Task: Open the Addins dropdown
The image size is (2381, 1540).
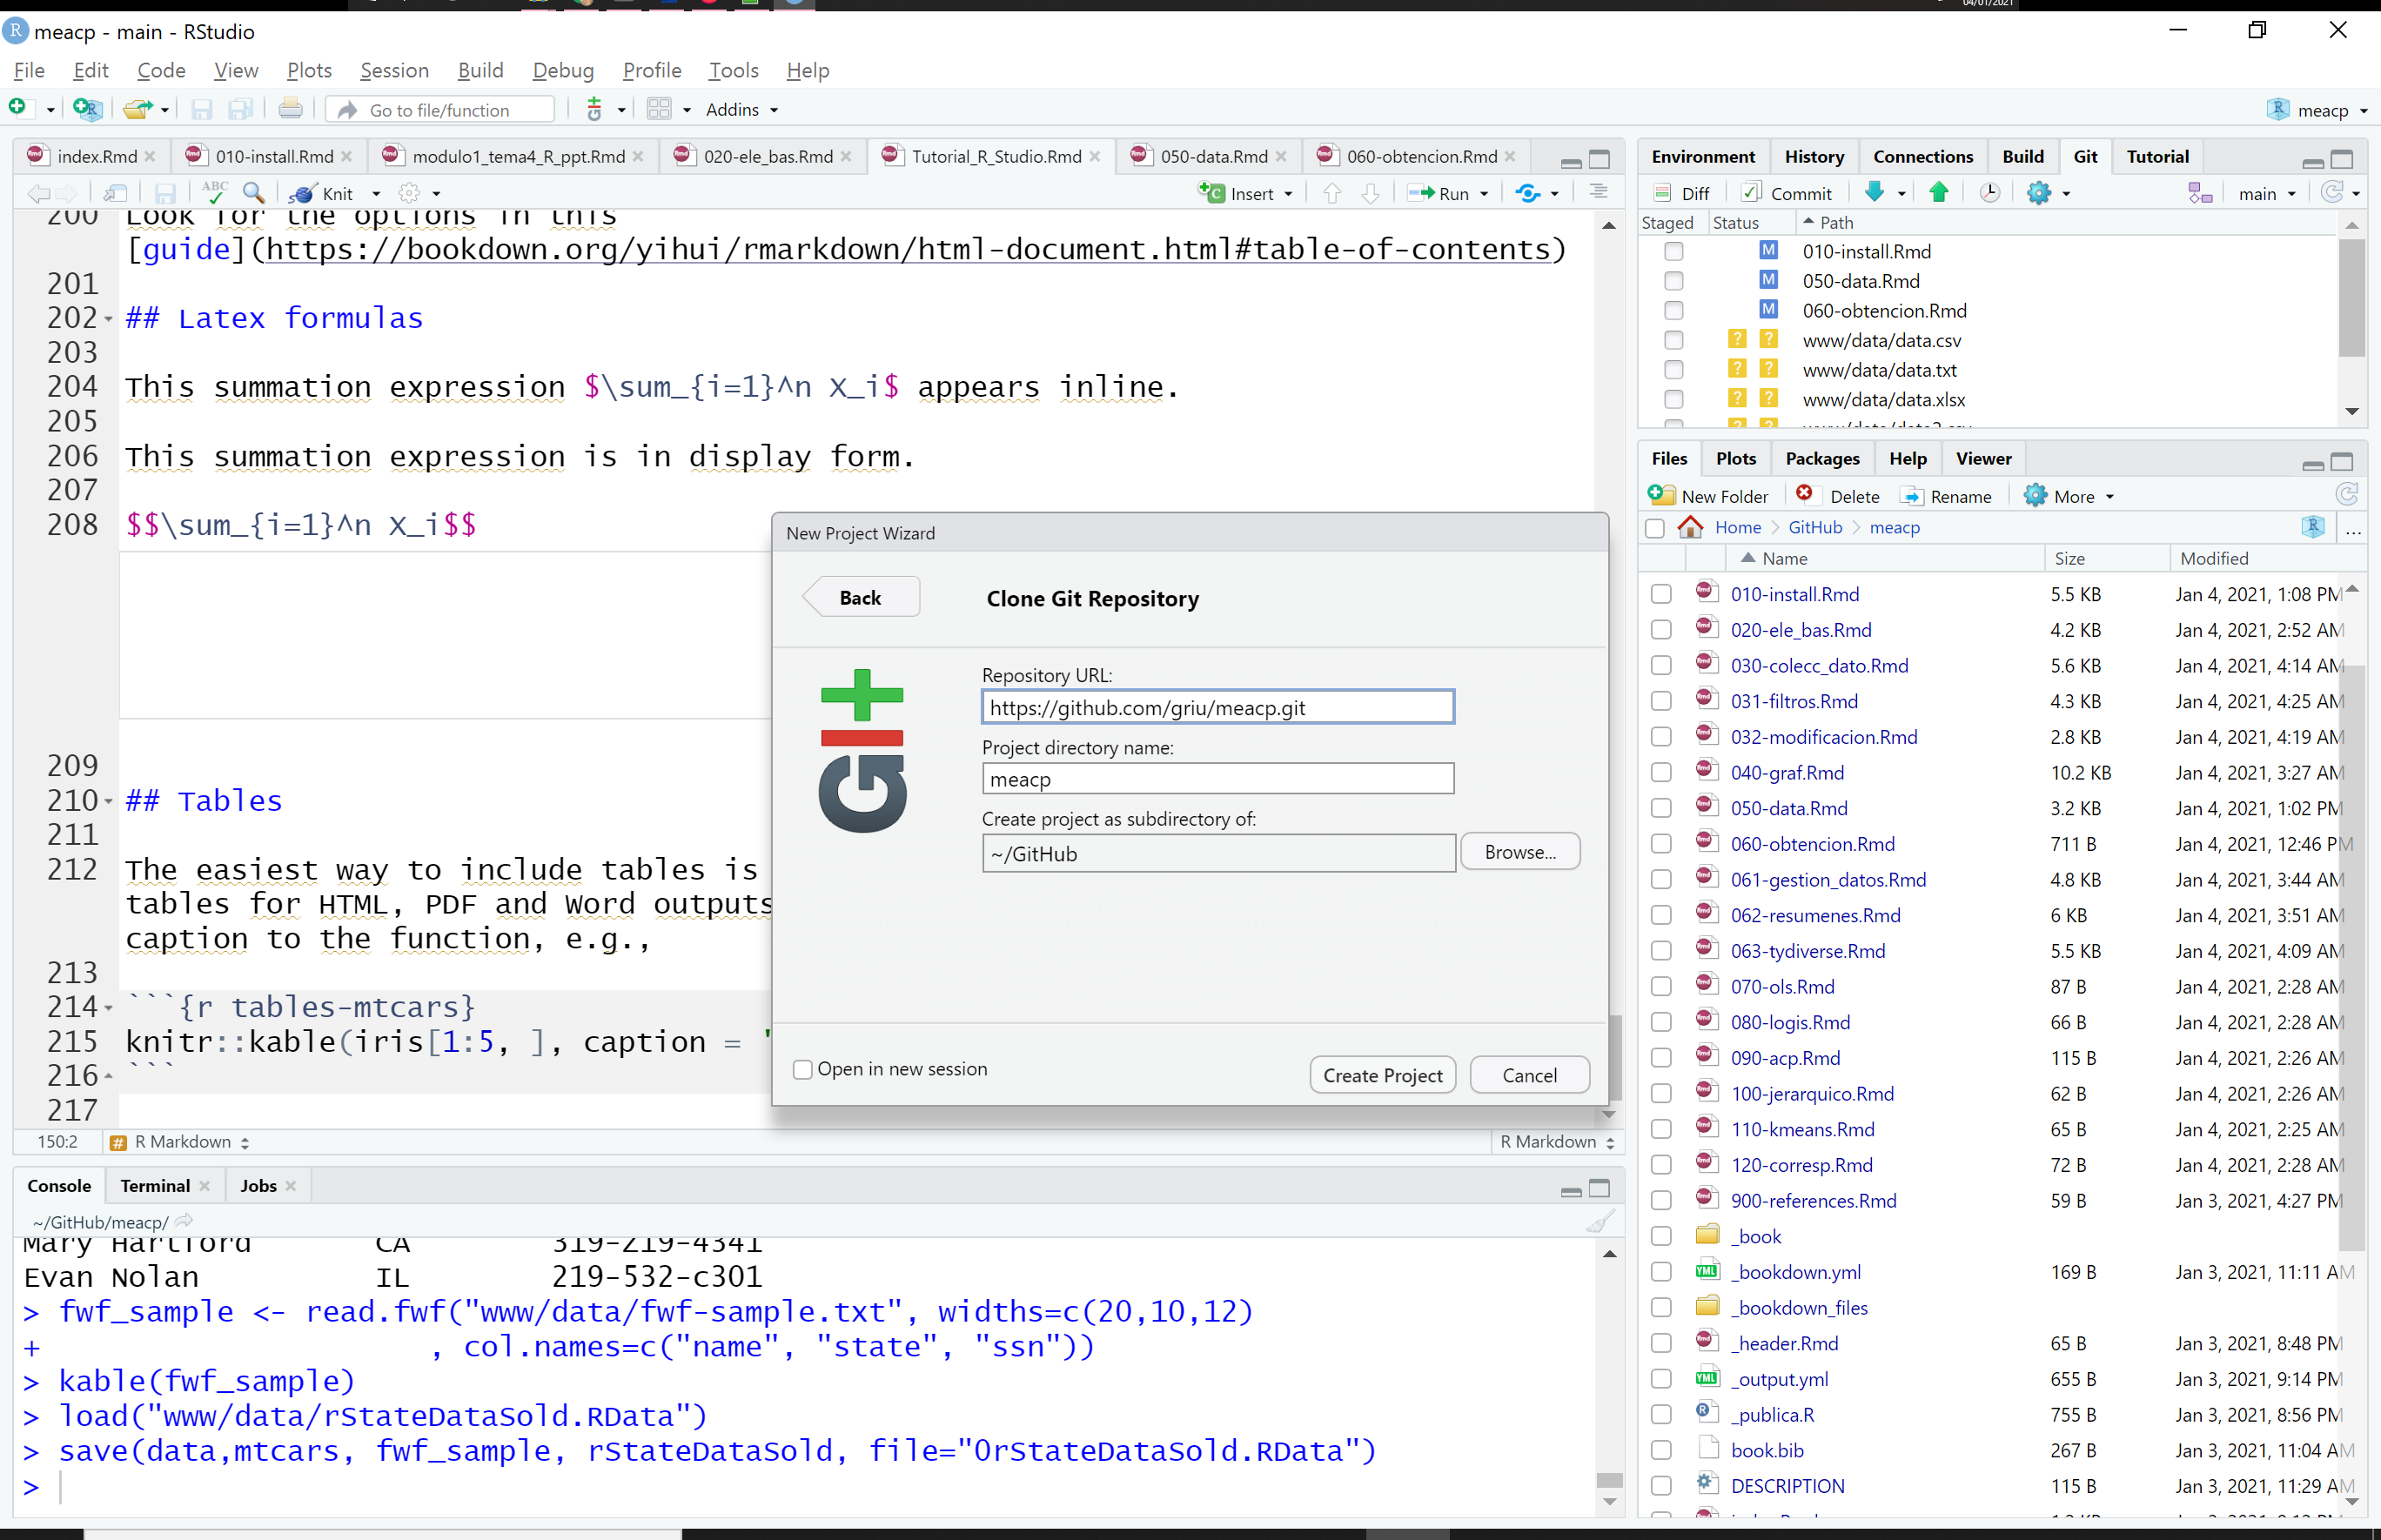Action: coord(741,109)
